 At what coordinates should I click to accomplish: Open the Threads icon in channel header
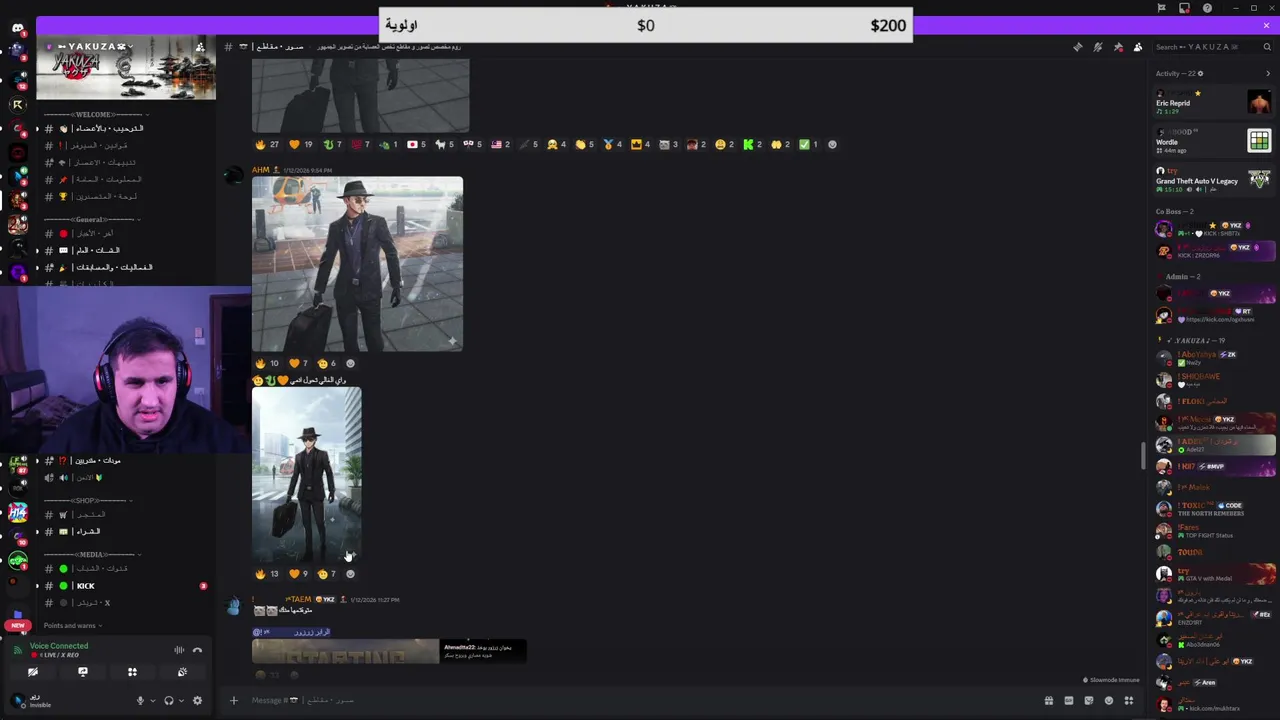1077,47
